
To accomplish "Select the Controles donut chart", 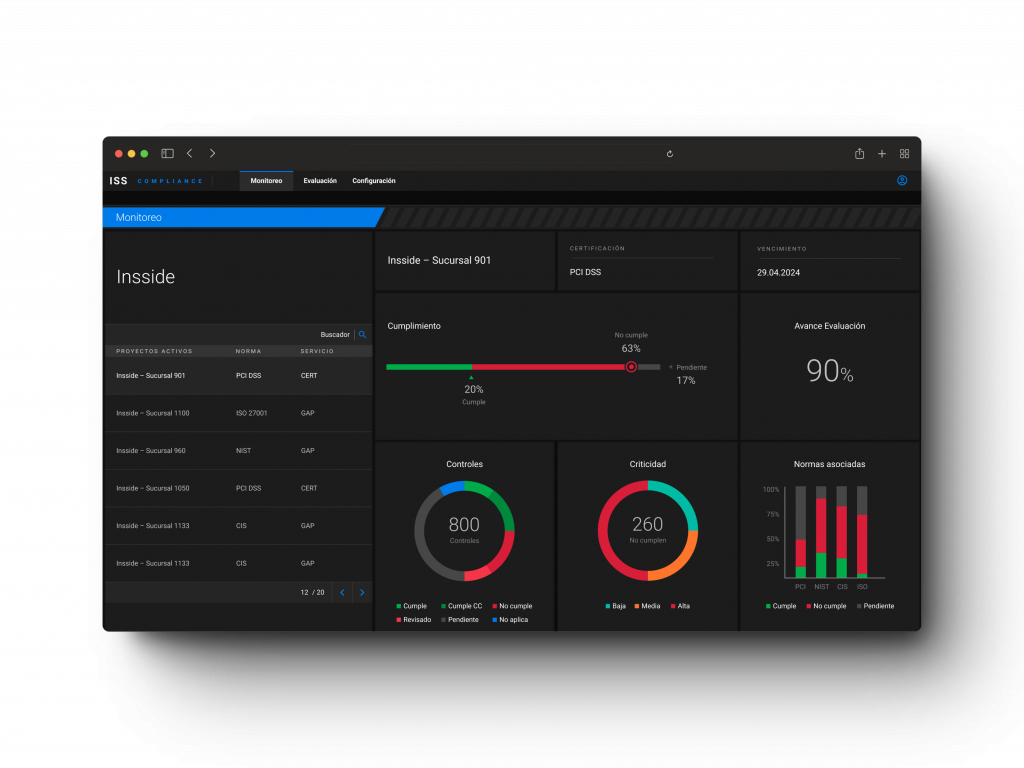I will (464, 527).
